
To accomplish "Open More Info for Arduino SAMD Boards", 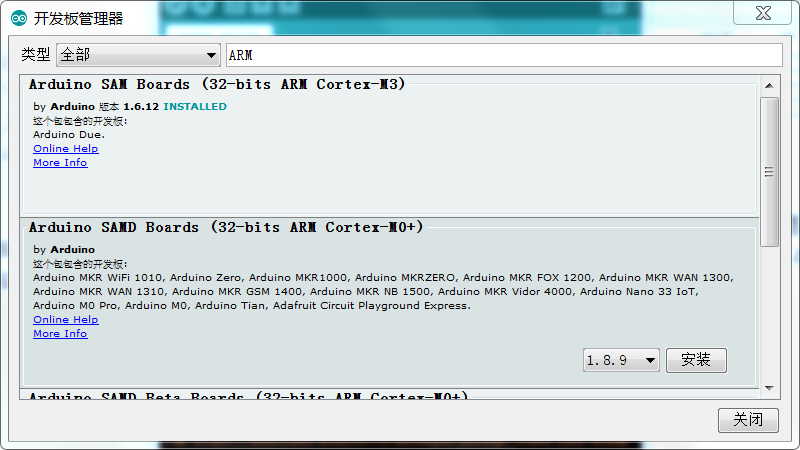I will (60, 334).
